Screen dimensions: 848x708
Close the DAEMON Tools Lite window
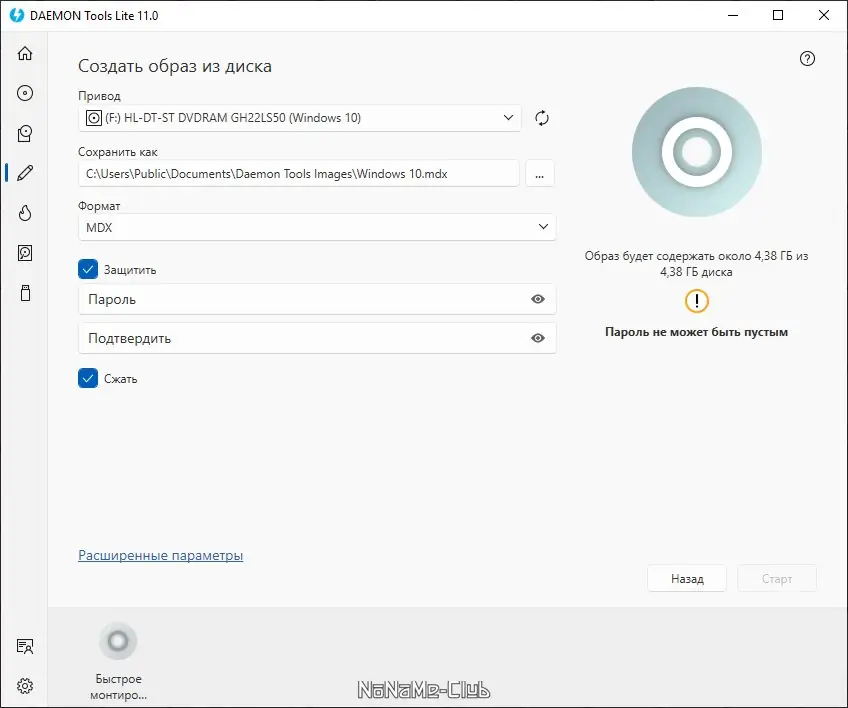click(x=823, y=15)
